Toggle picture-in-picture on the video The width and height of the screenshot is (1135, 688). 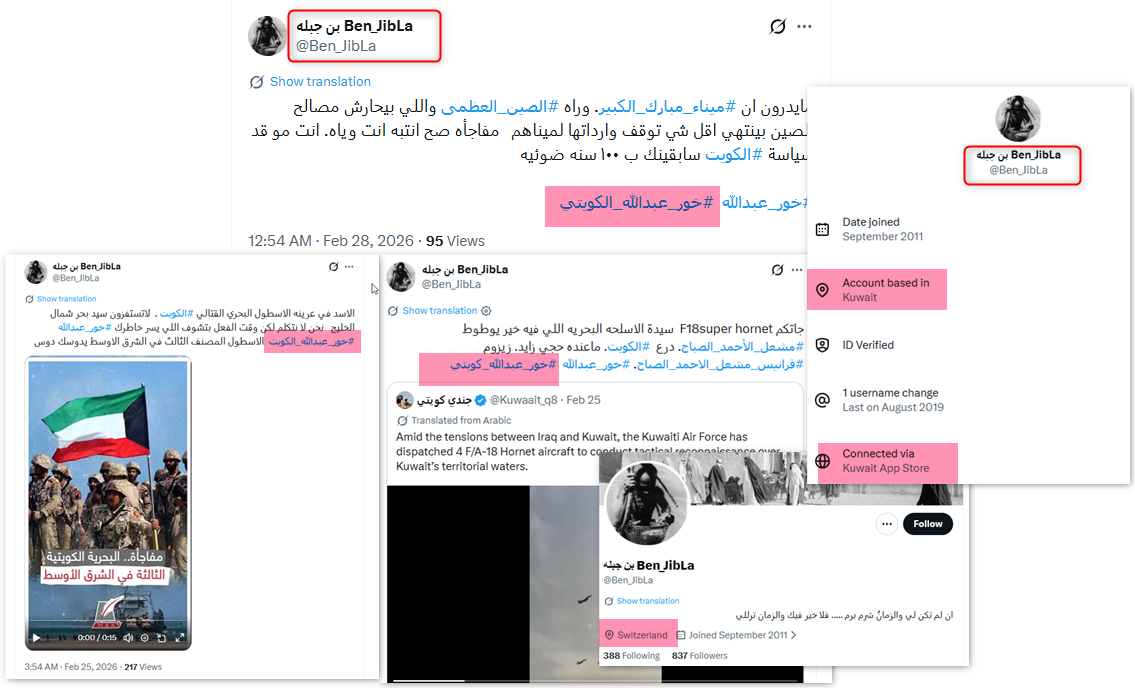coord(161,638)
